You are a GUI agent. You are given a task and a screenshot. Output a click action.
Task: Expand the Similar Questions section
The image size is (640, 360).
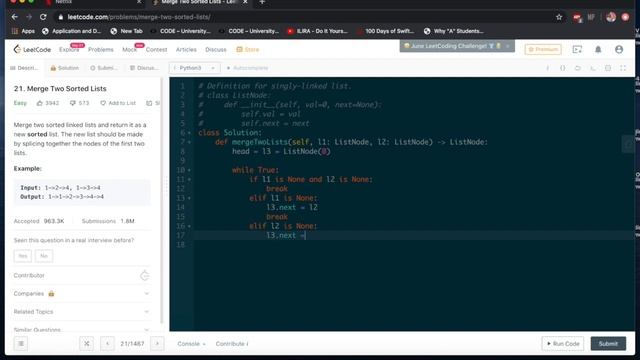(x=82, y=329)
